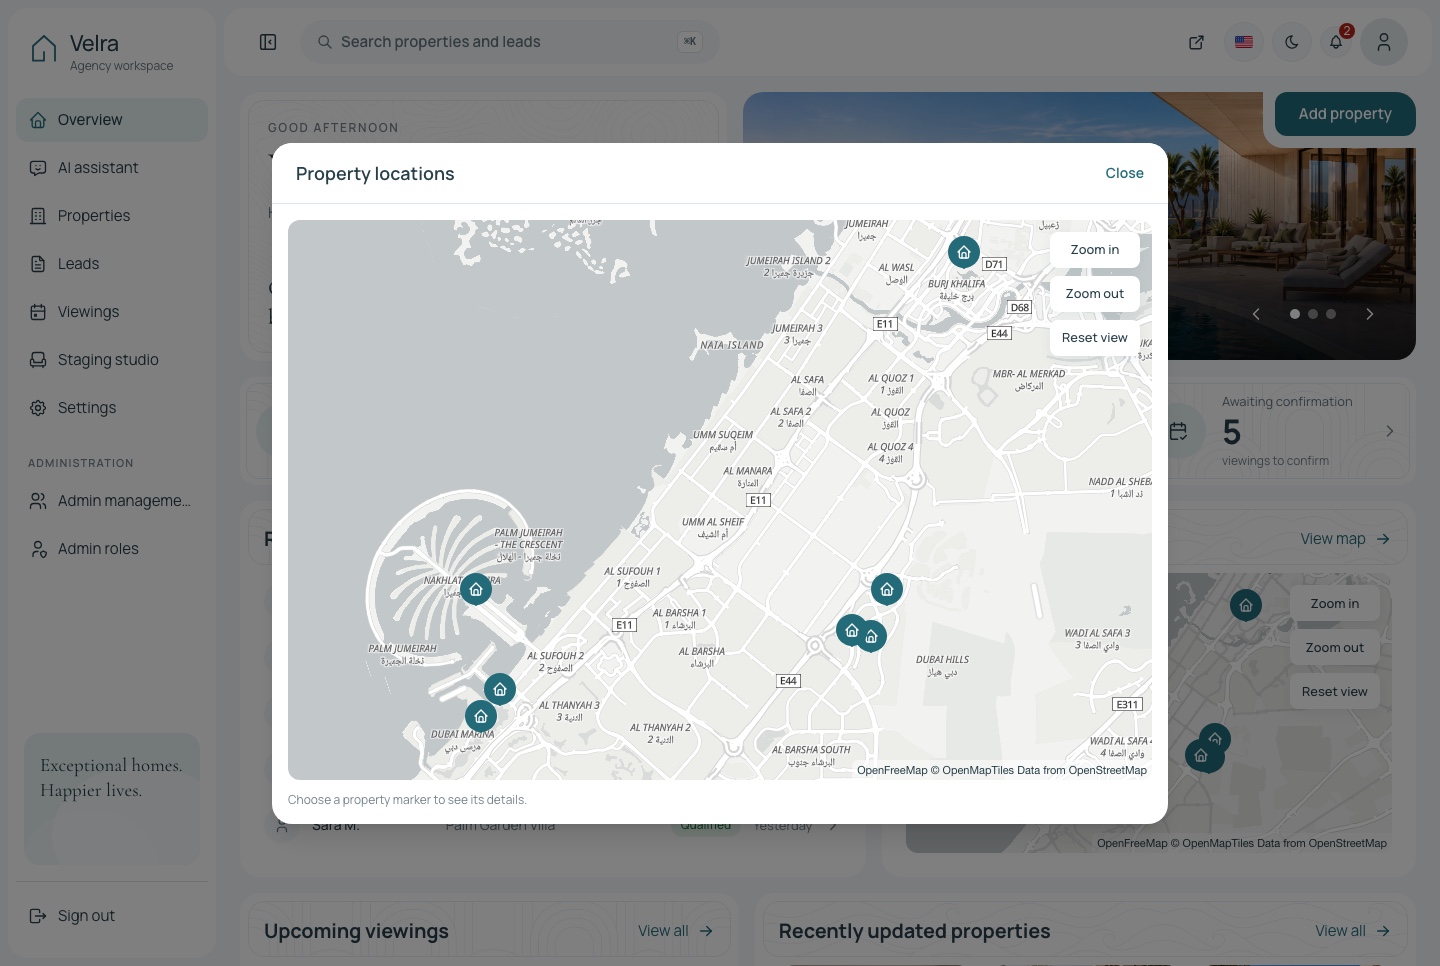Click Zoom in on the background map
Screen dimensions: 1440x966
click(x=1335, y=604)
